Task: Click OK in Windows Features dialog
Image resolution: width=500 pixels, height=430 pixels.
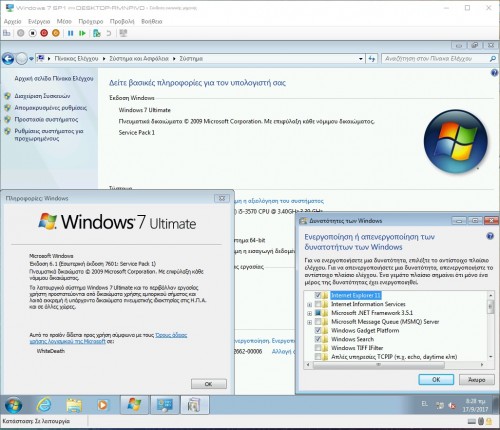Action: (436, 379)
